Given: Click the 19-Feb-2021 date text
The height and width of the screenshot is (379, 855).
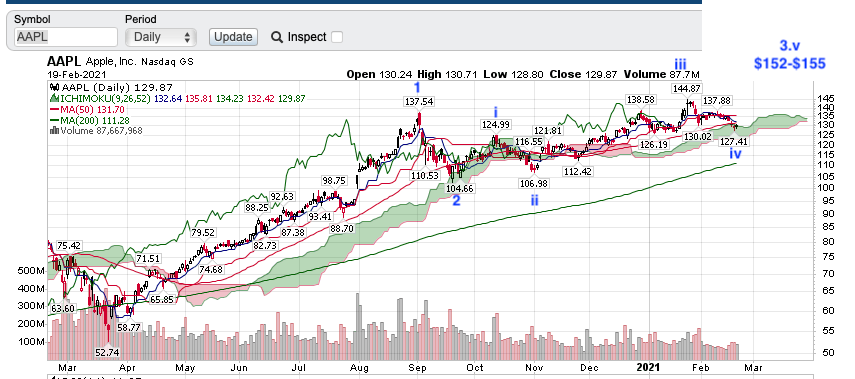Looking at the screenshot, I should tap(77, 75).
